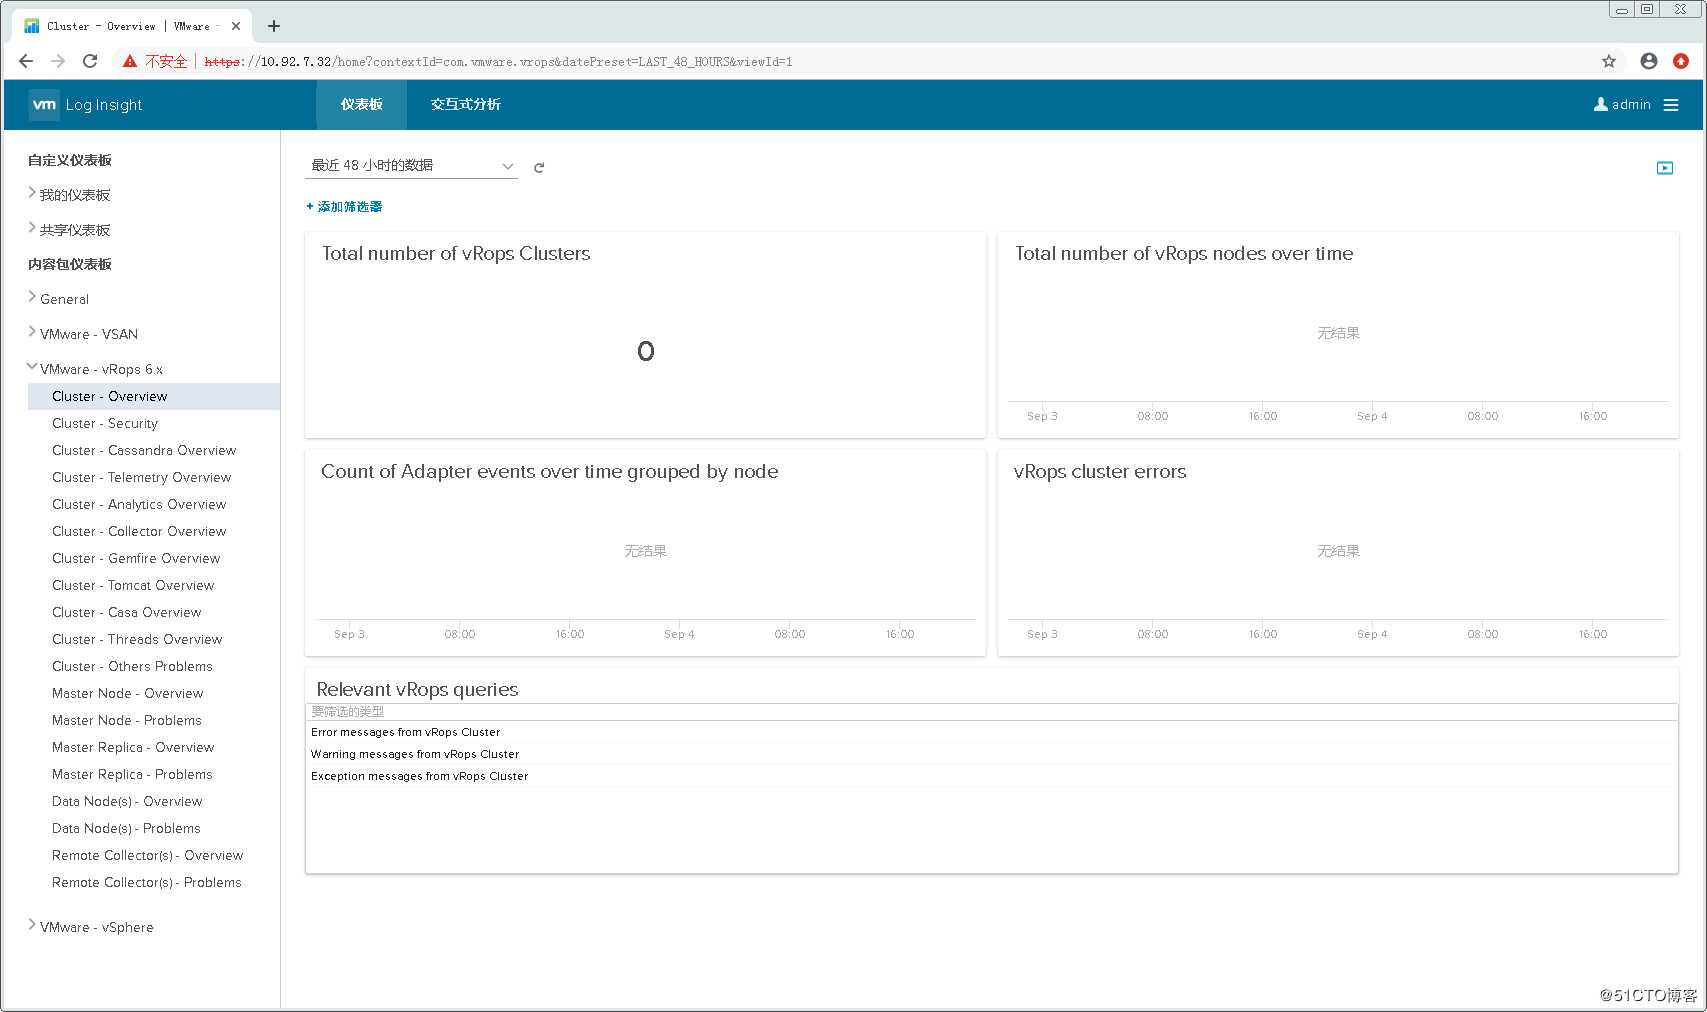Open Warning messages from vRops Cluster query
This screenshot has height=1012, width=1707.
tap(415, 754)
